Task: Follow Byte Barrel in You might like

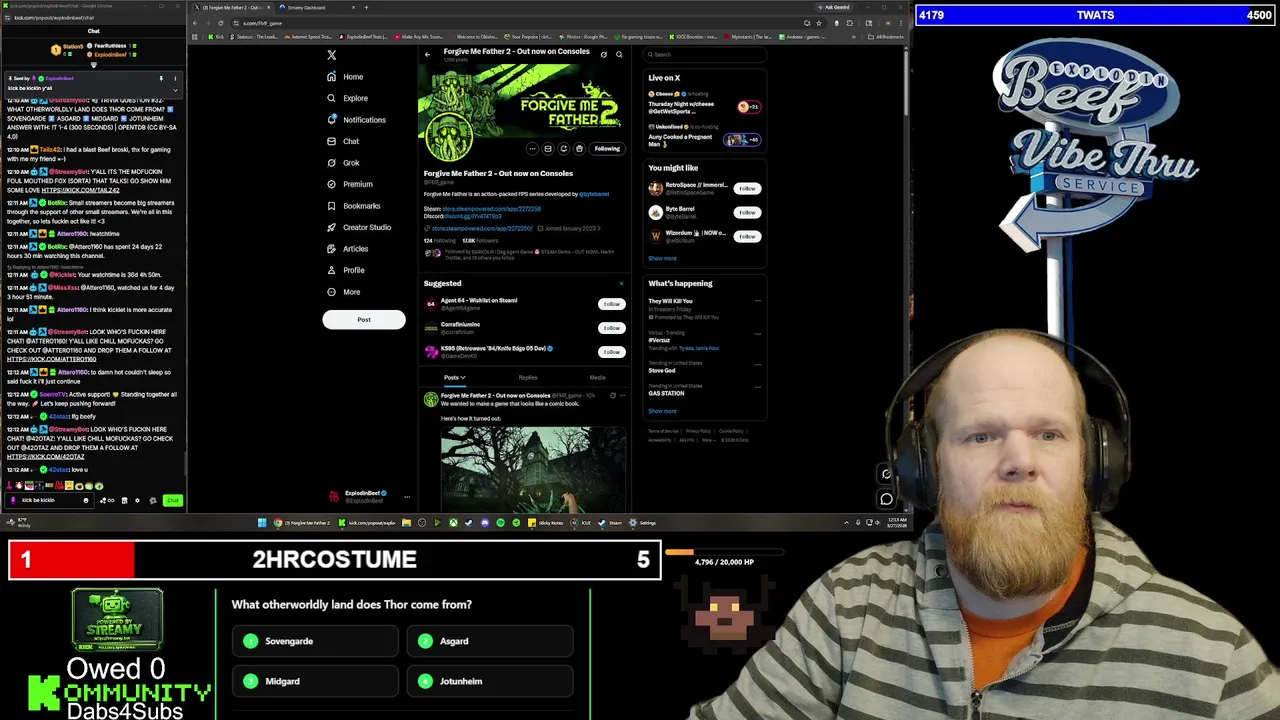Action: coord(747,212)
